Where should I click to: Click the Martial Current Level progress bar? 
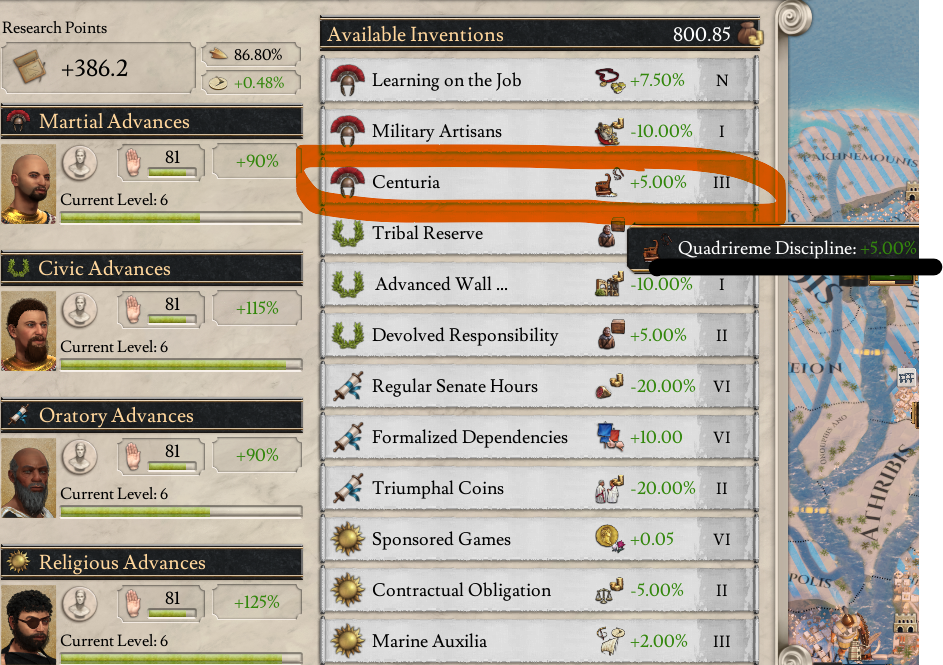pyautogui.click(x=180, y=217)
